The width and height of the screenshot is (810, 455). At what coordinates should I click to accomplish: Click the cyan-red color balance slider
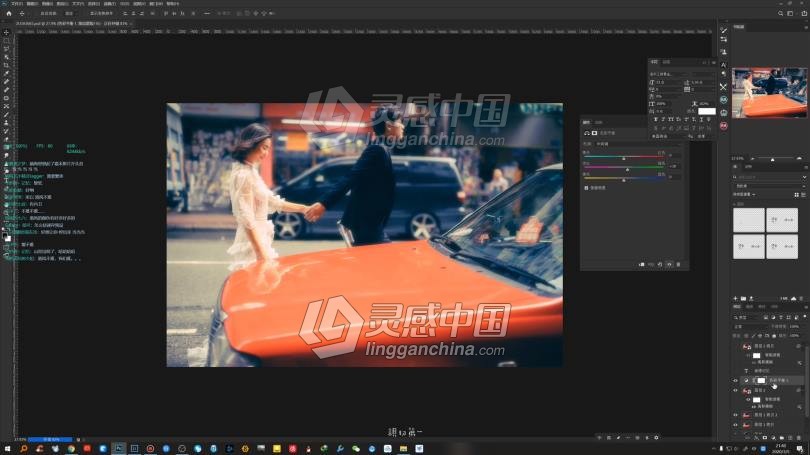pyautogui.click(x=624, y=156)
